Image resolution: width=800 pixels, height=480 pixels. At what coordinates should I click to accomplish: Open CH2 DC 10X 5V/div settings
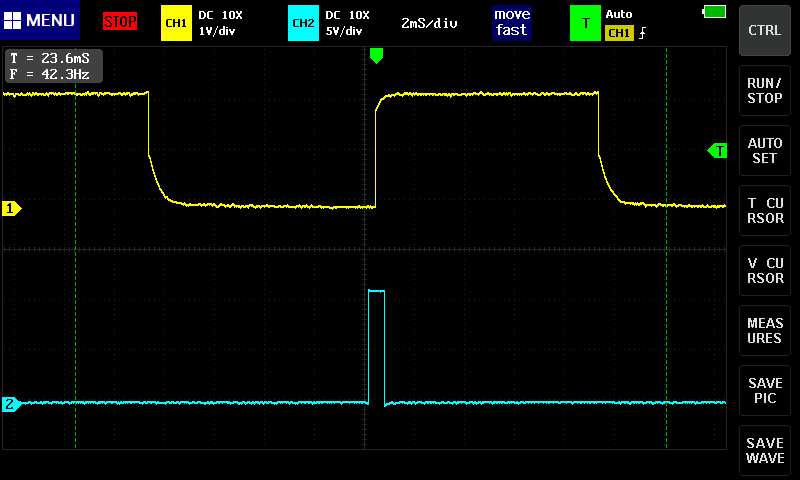click(347, 22)
